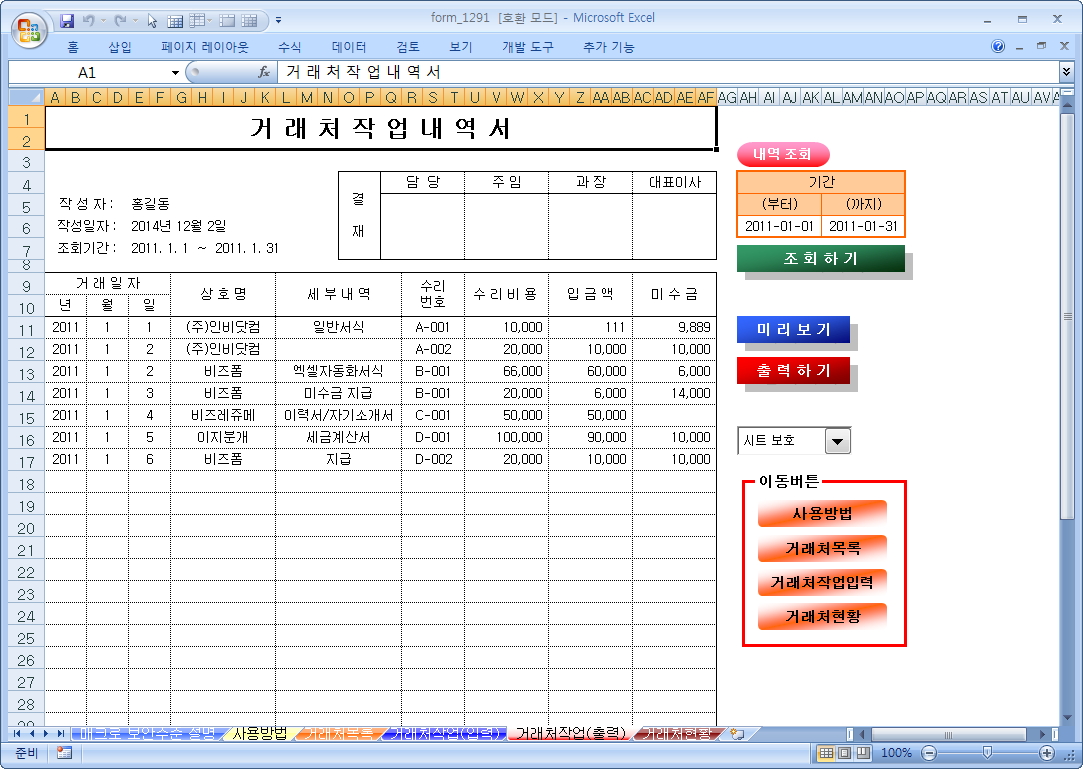Click the fx insert function icon
The width and height of the screenshot is (1083, 769).
coord(264,72)
